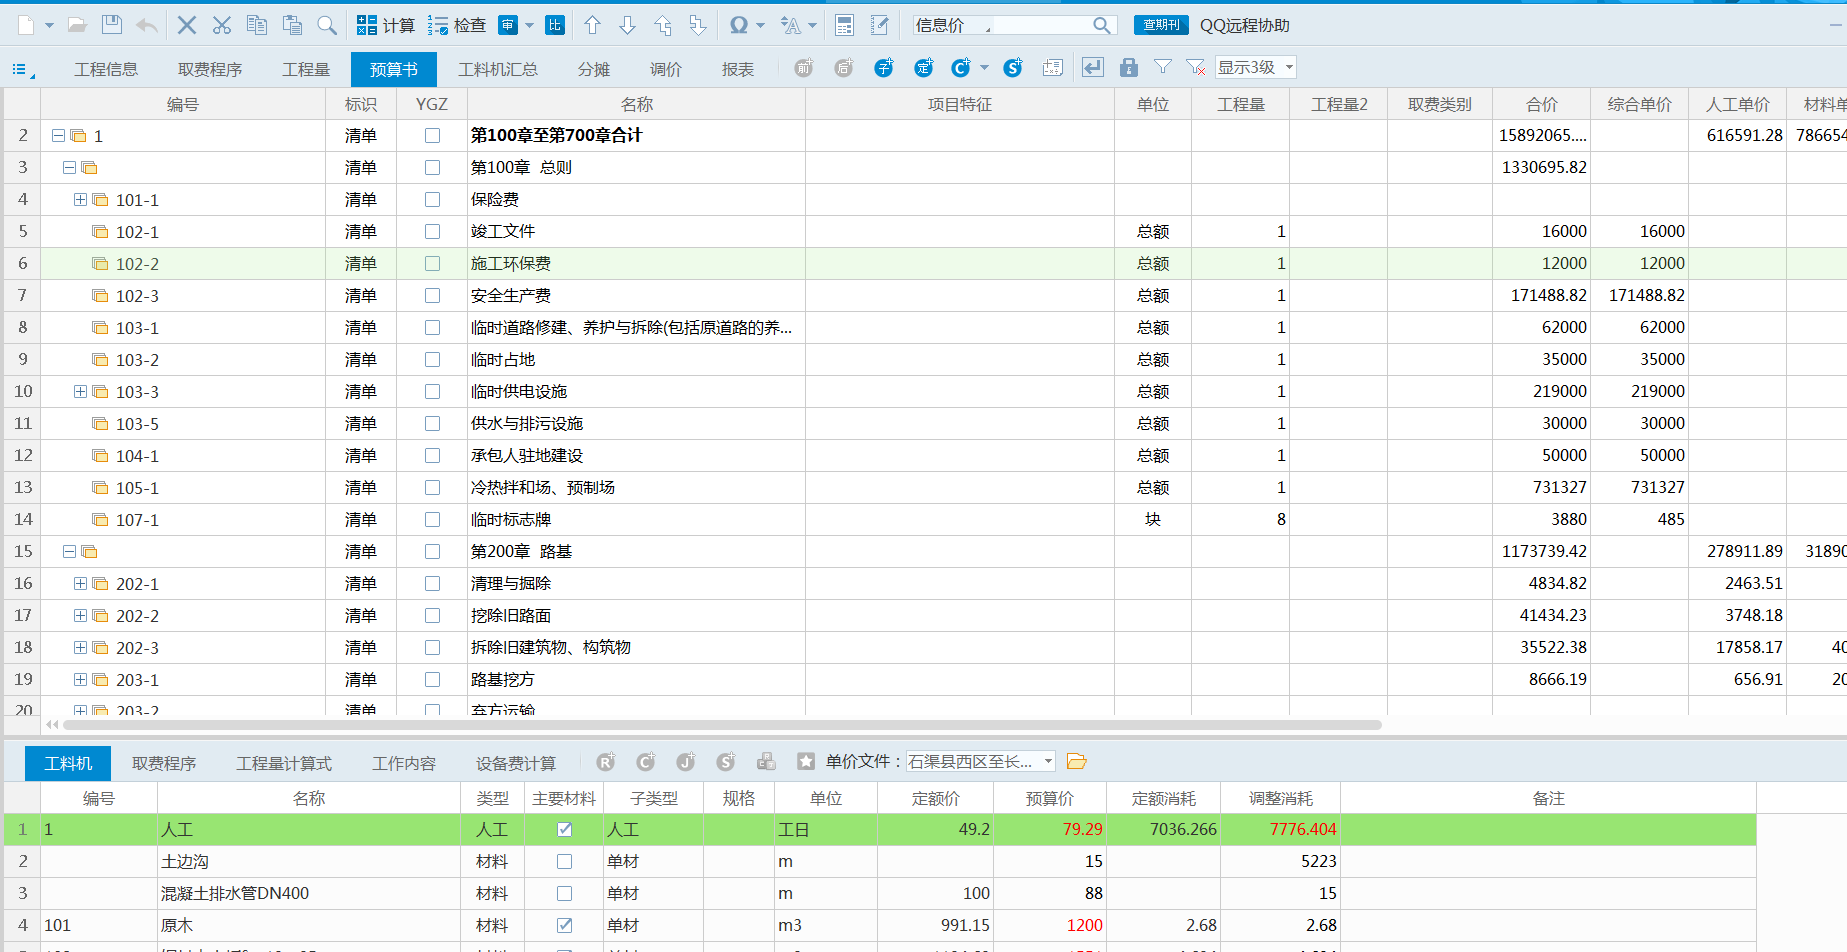Switch to the 报表 tab
1847x952 pixels.
pos(738,69)
